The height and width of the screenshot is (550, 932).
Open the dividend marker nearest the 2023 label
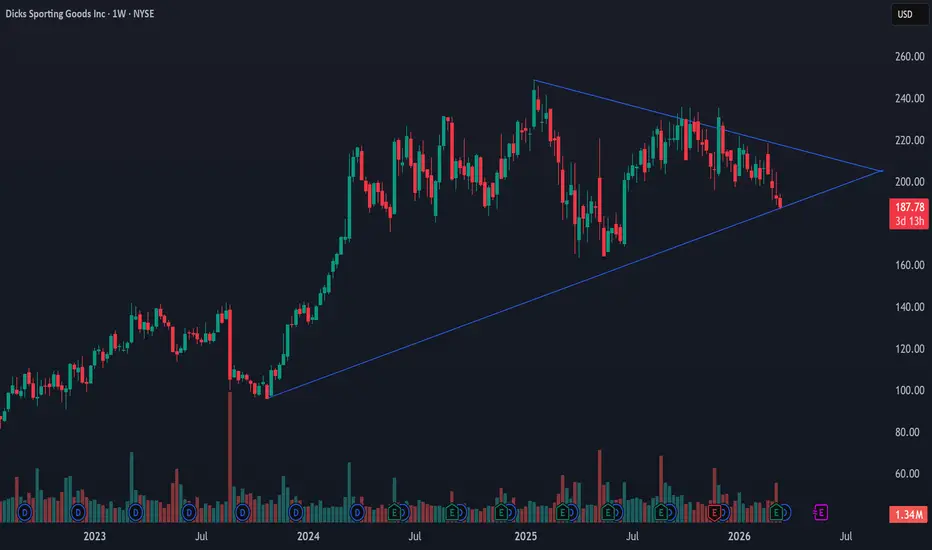click(78, 512)
